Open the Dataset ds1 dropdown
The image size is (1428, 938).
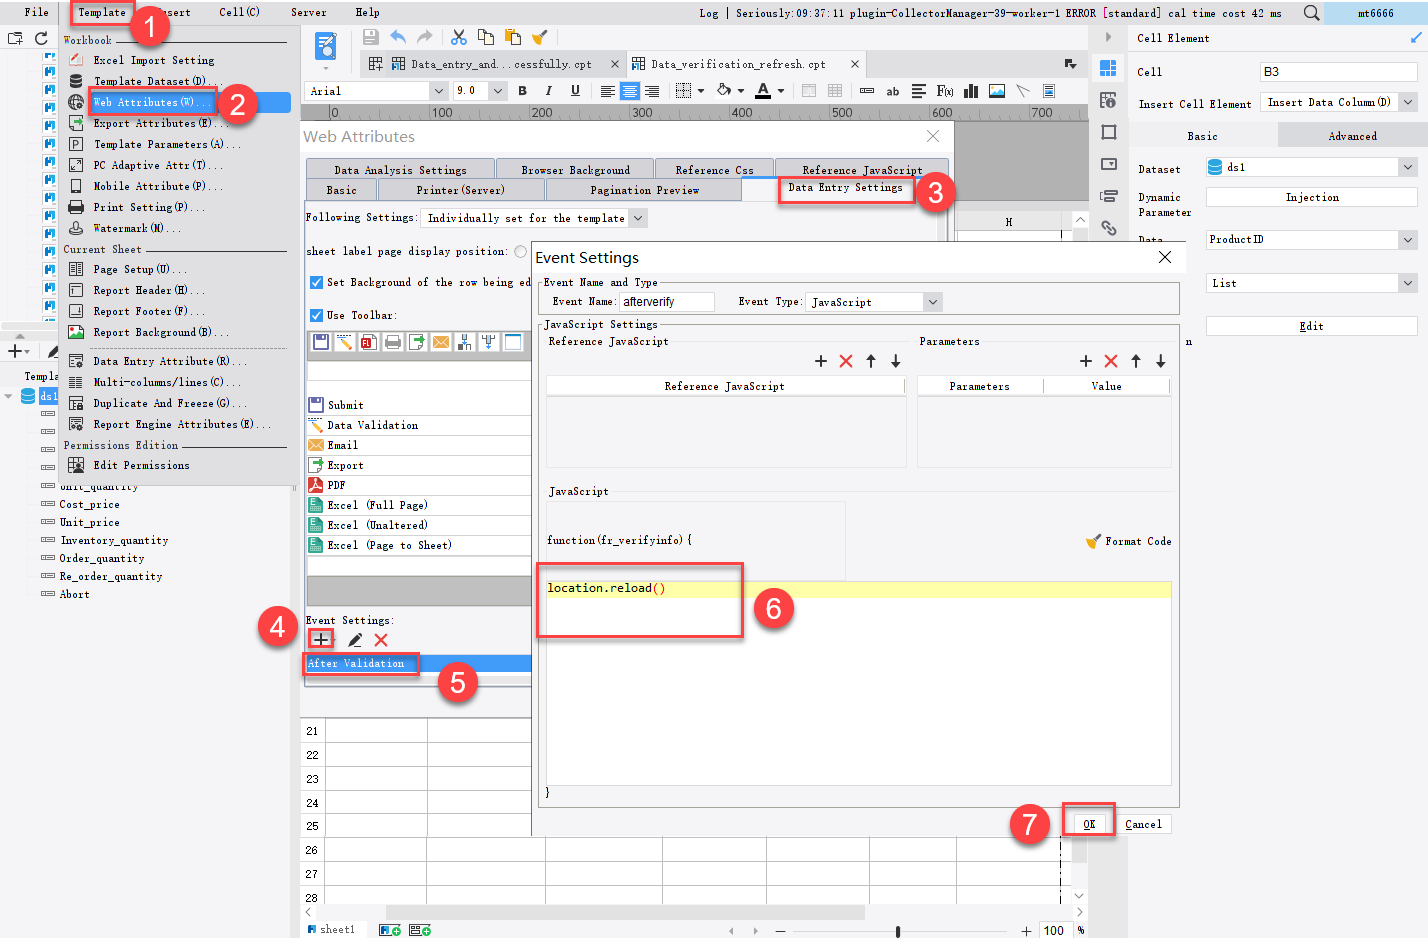(x=1408, y=168)
